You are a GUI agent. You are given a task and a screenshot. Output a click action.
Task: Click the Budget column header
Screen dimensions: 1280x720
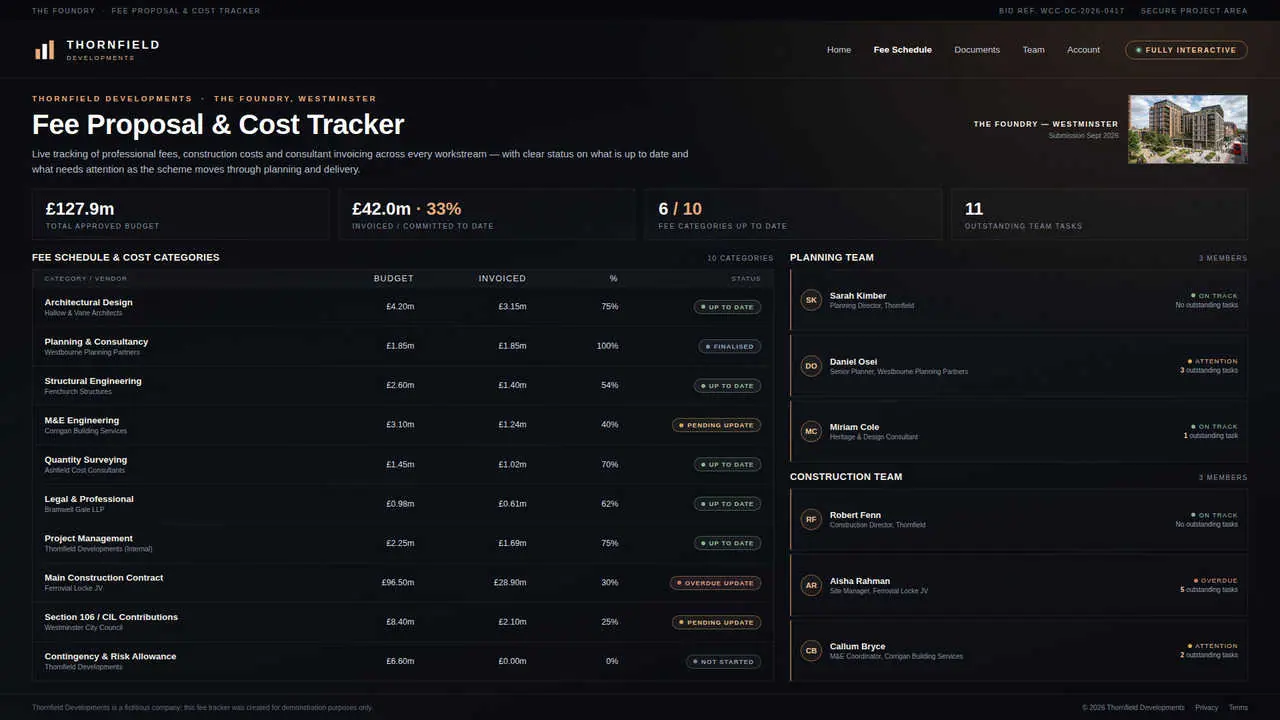(394, 279)
